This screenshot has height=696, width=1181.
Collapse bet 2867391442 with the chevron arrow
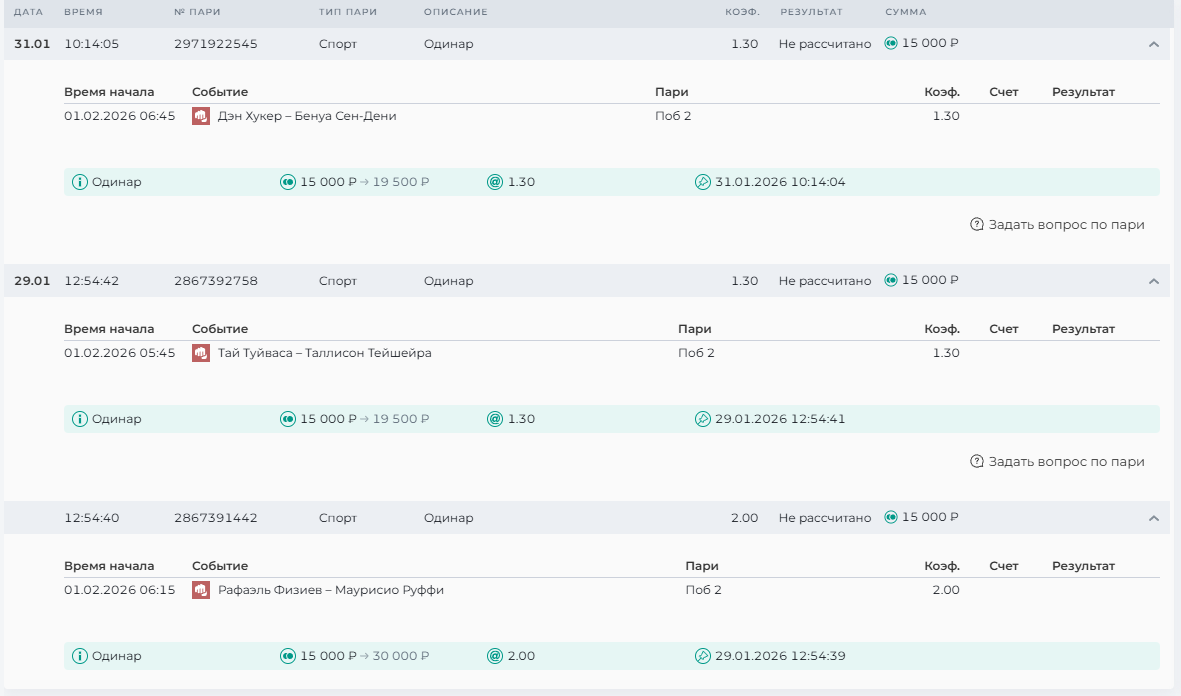[x=1153, y=518]
